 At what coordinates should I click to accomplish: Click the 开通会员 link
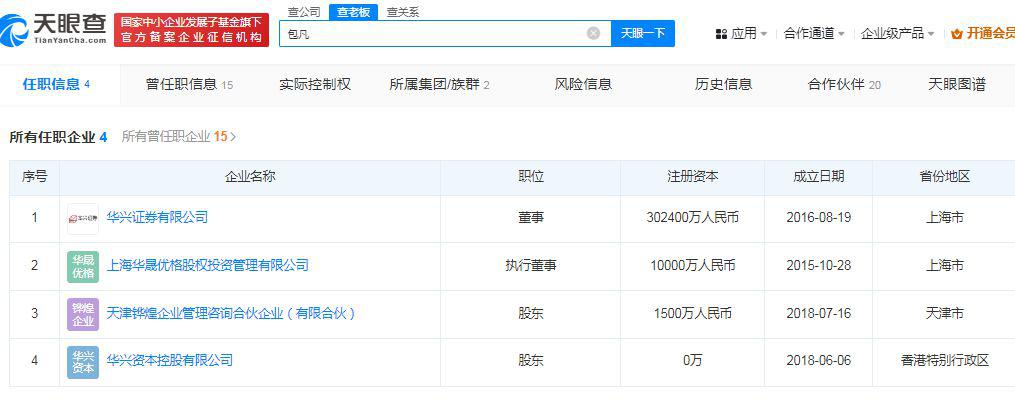click(x=990, y=34)
